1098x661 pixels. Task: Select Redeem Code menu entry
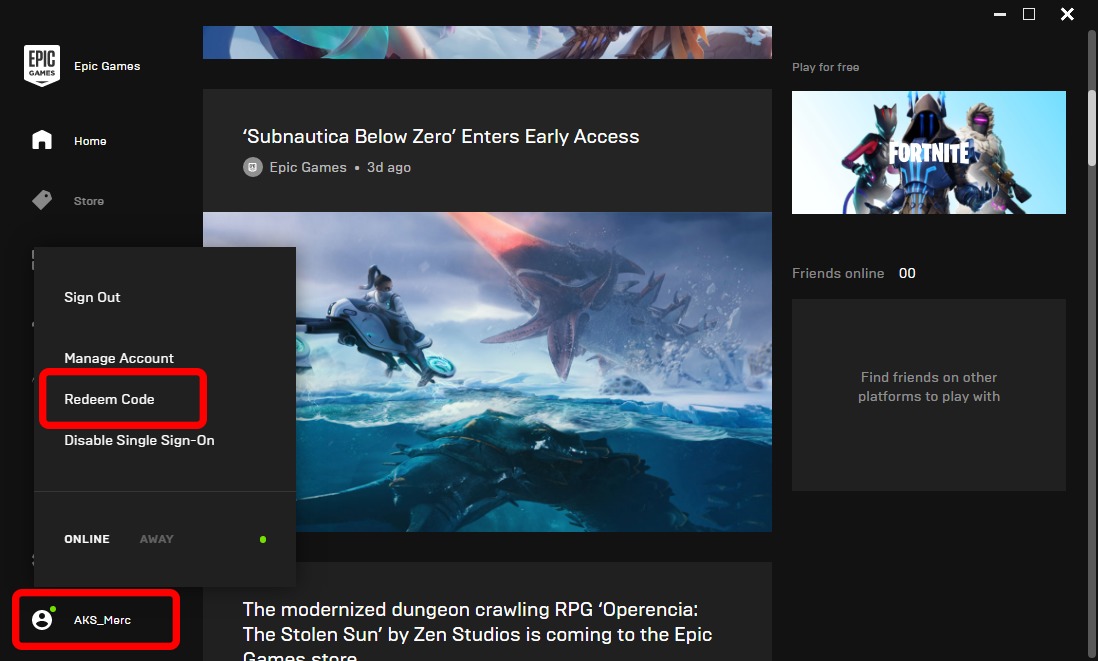point(109,399)
